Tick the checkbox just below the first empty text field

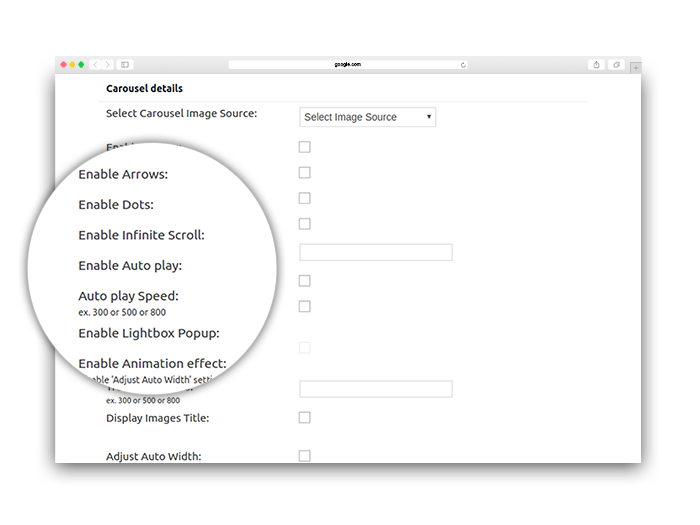click(304, 281)
